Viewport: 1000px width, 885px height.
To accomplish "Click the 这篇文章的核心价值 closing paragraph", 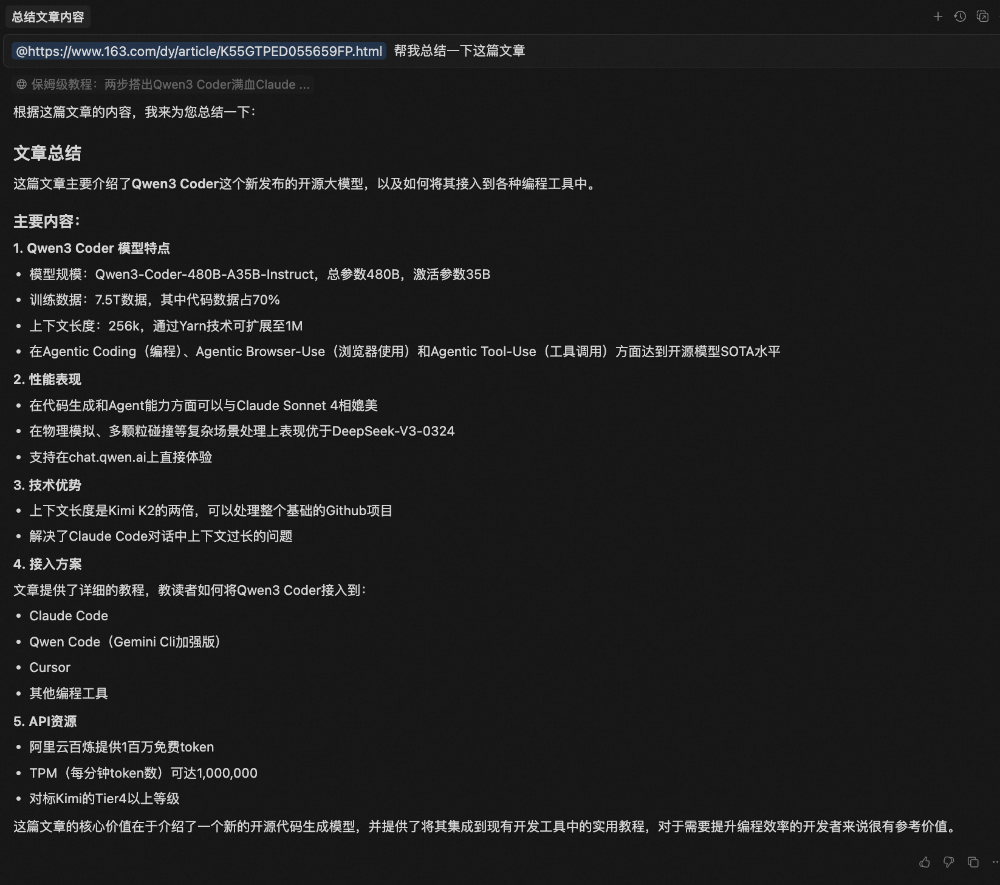I will (x=487, y=826).
